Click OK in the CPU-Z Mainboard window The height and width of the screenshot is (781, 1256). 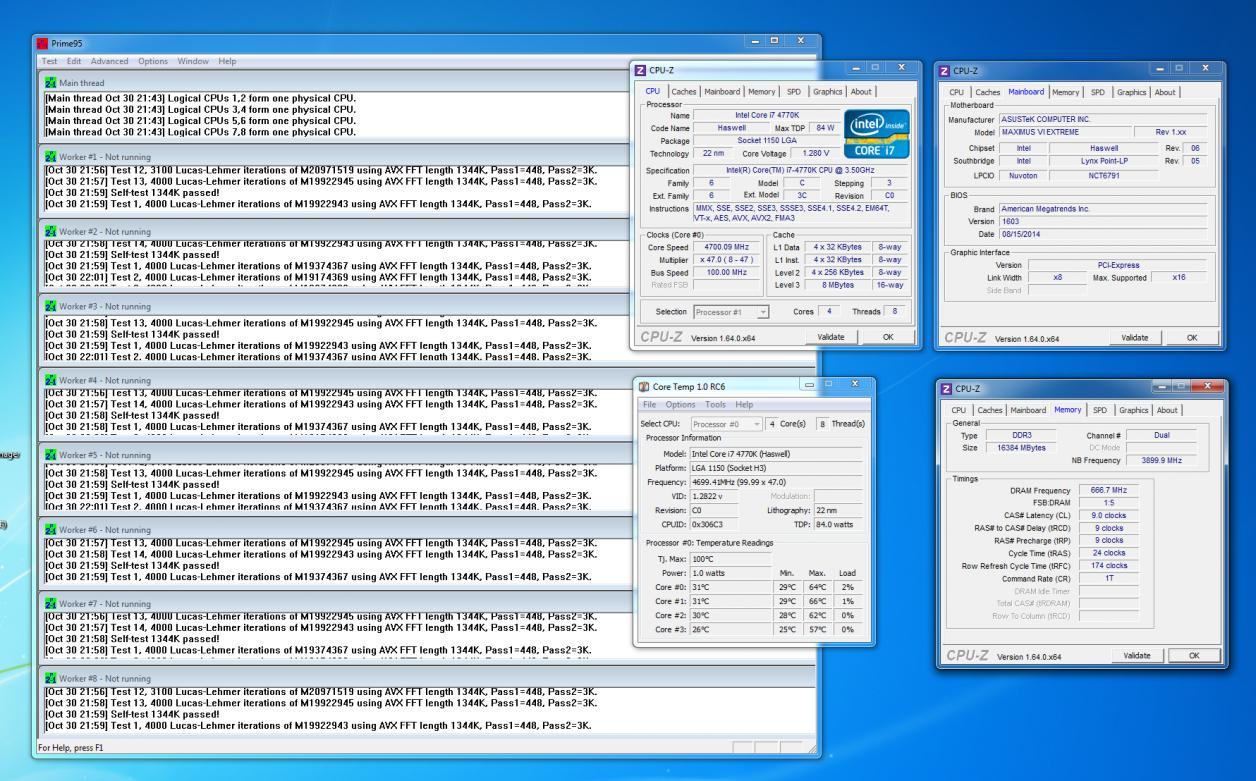click(1190, 338)
